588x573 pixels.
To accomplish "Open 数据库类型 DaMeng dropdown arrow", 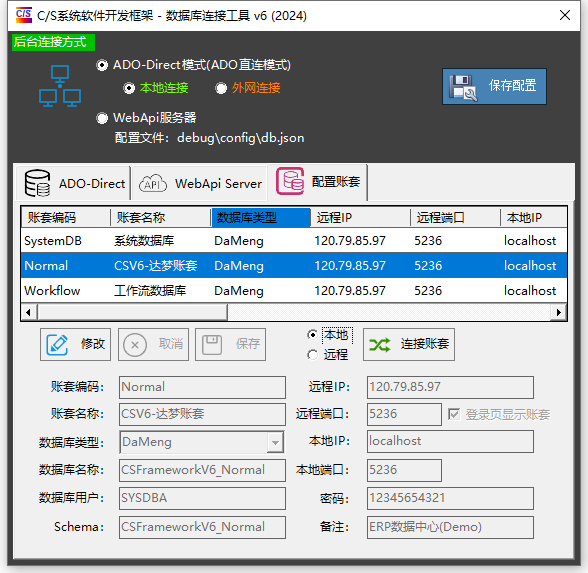I will click(x=275, y=442).
